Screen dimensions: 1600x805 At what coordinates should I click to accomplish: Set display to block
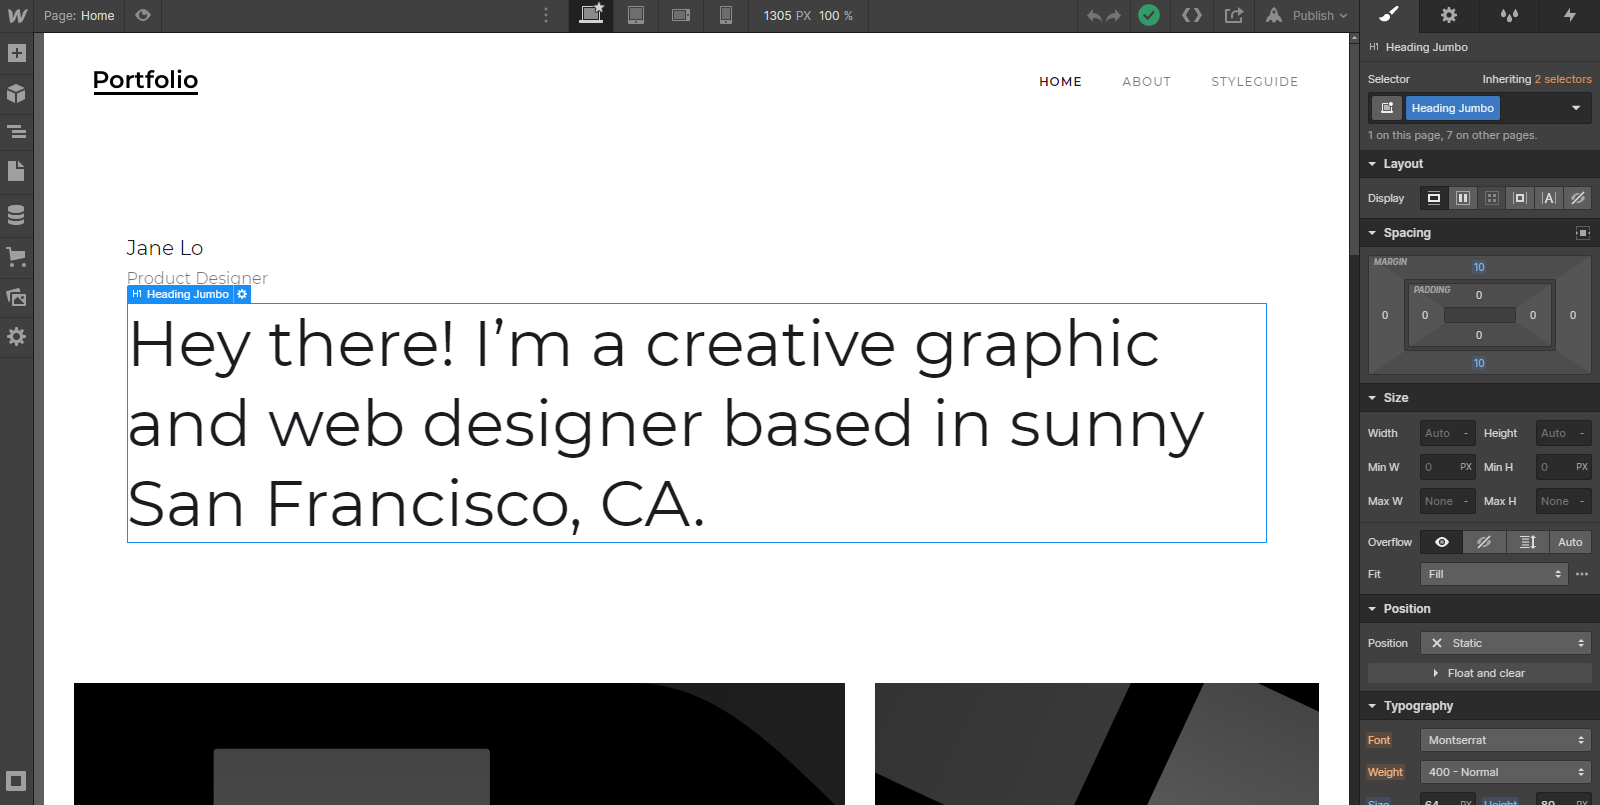click(1434, 198)
